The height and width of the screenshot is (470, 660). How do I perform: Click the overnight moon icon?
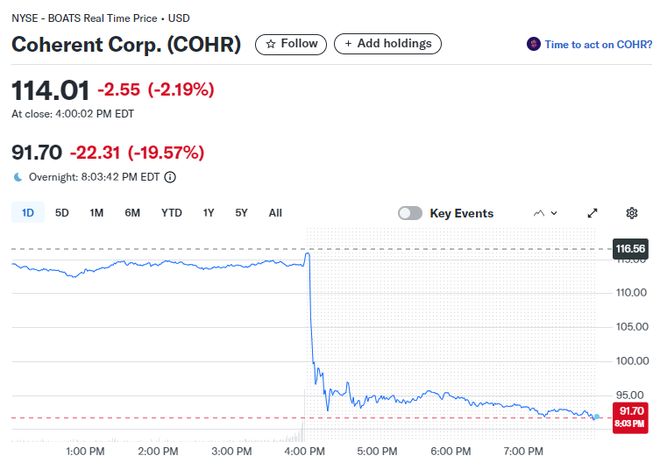(17, 177)
